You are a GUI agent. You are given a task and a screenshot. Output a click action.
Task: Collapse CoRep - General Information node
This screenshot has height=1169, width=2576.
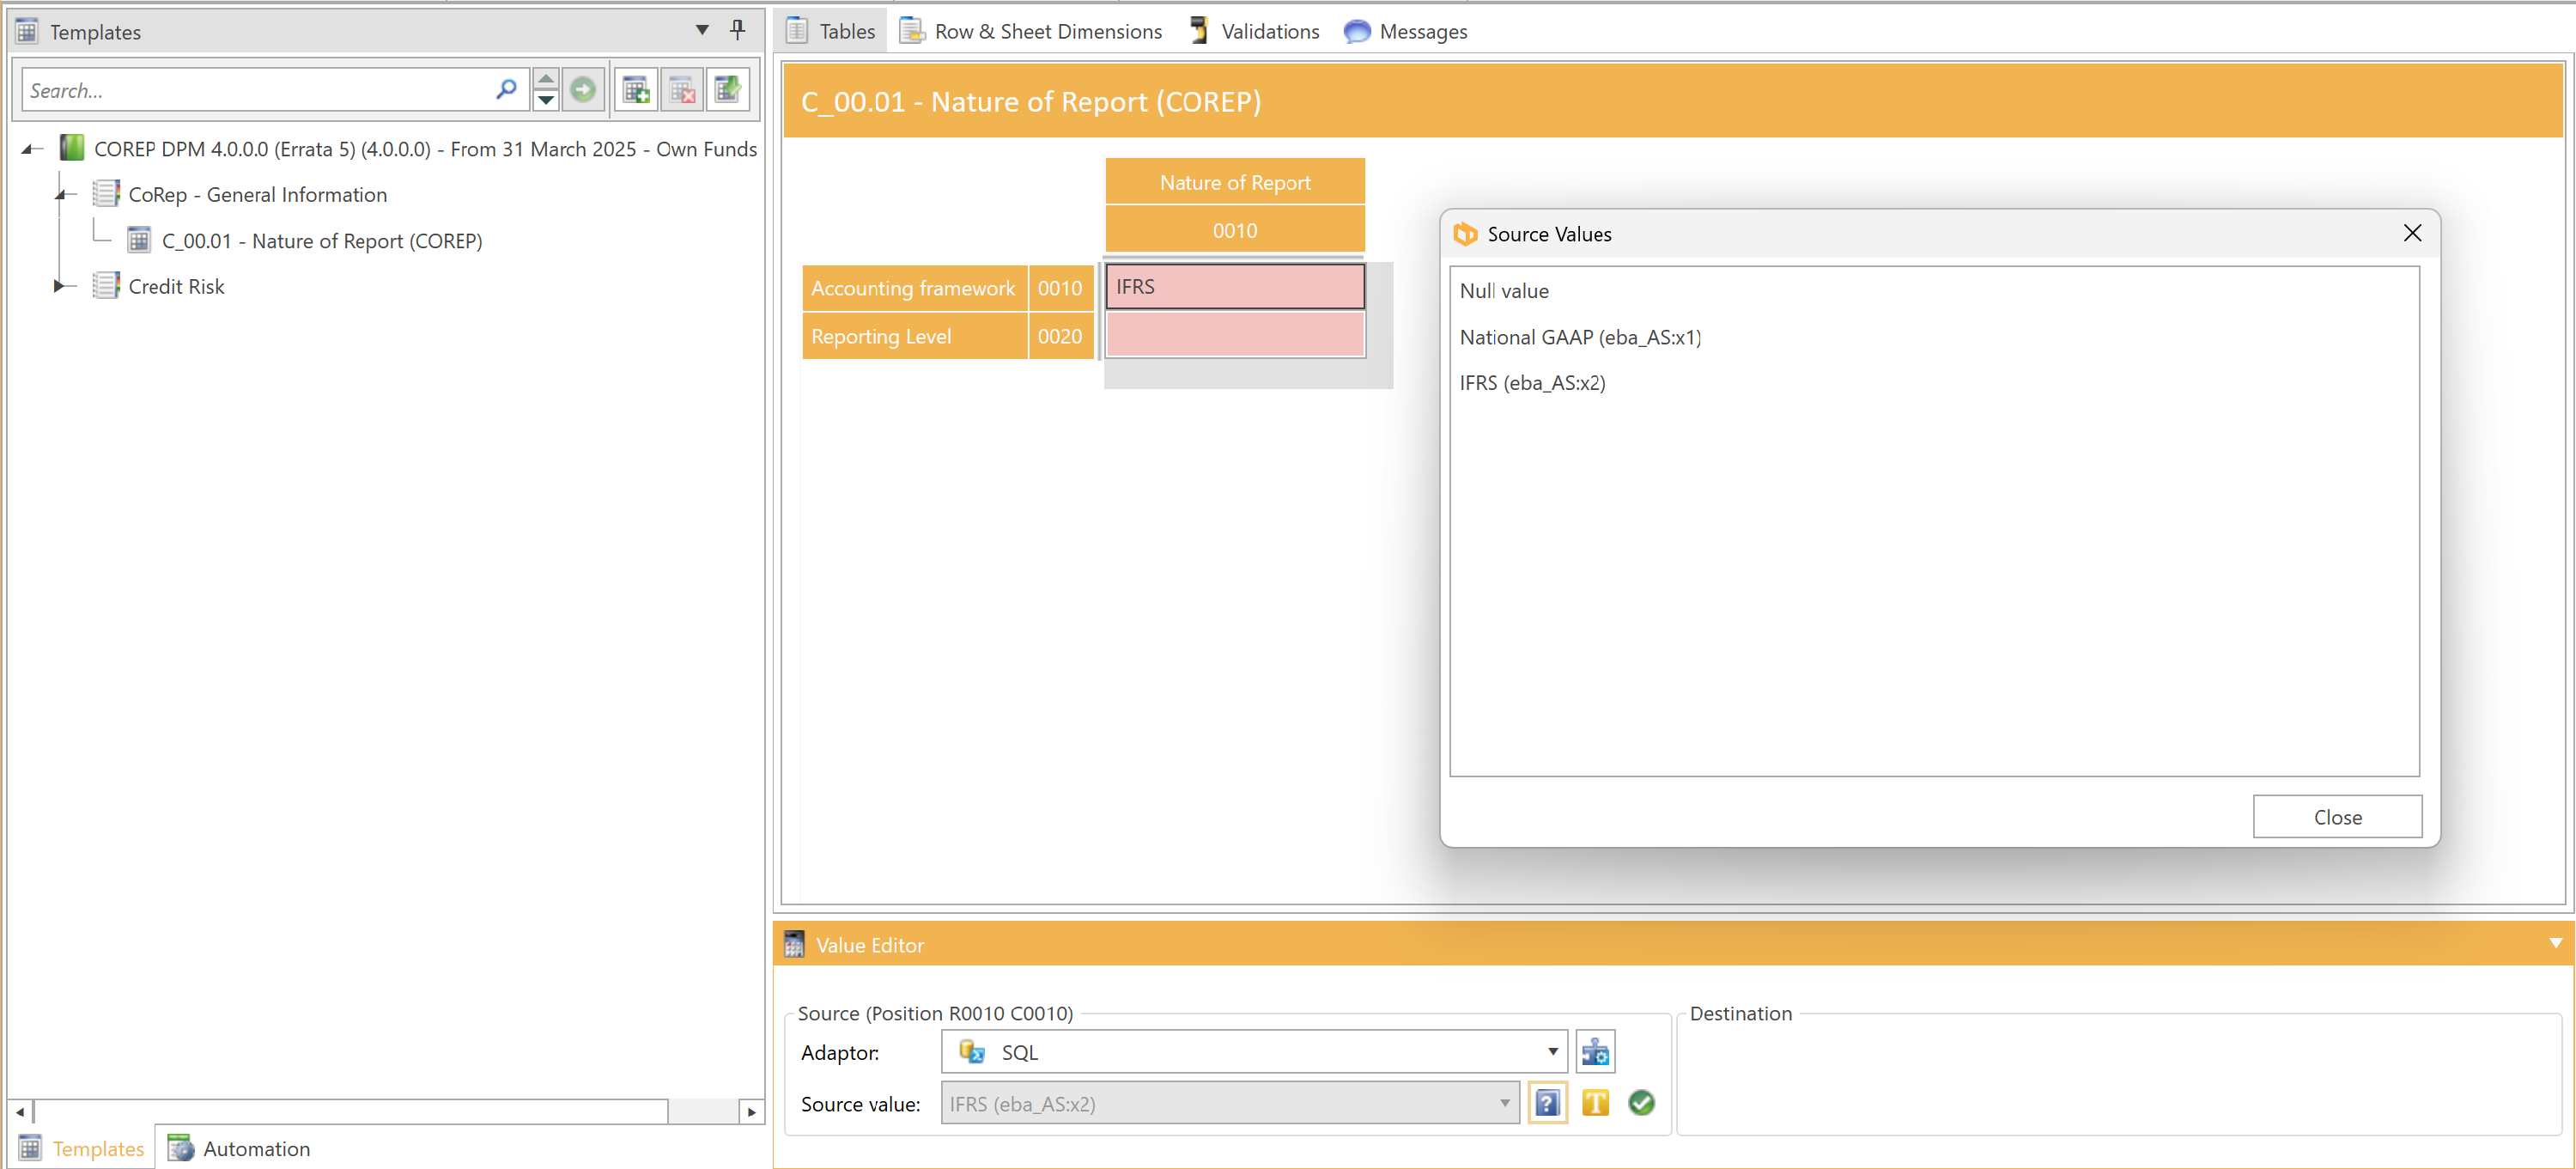(62, 195)
